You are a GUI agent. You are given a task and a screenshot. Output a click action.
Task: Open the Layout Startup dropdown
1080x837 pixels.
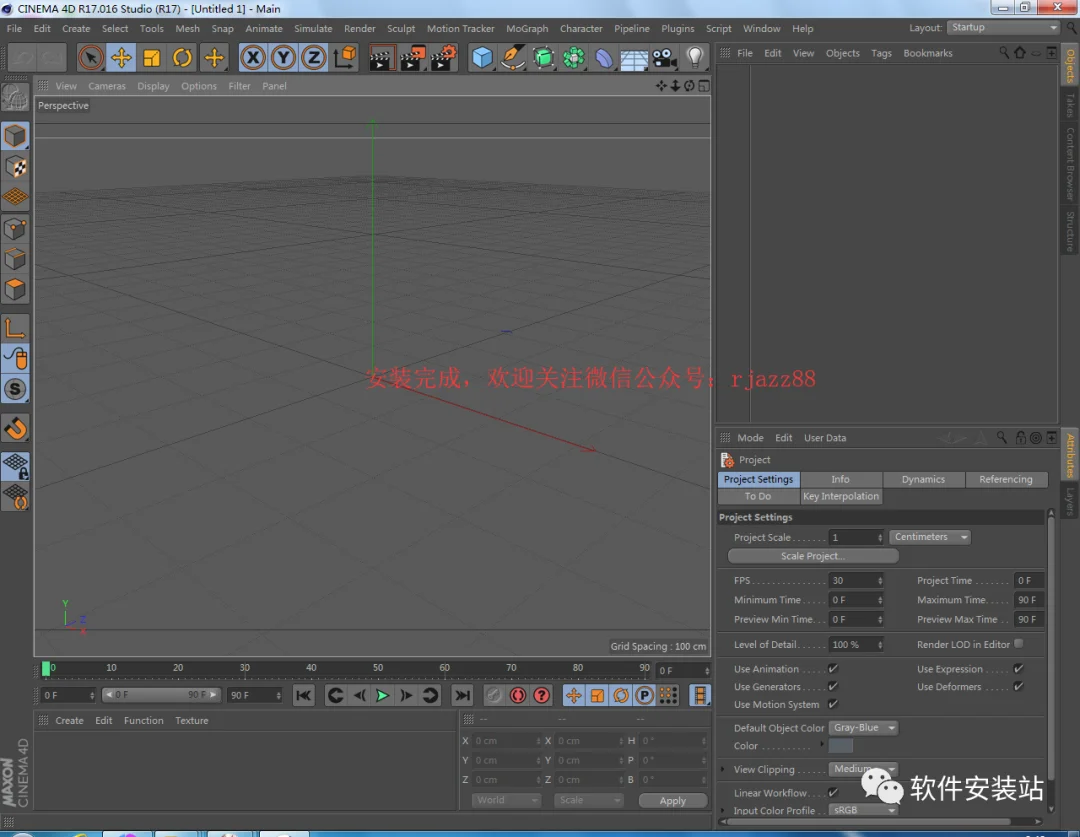[x=1003, y=28]
